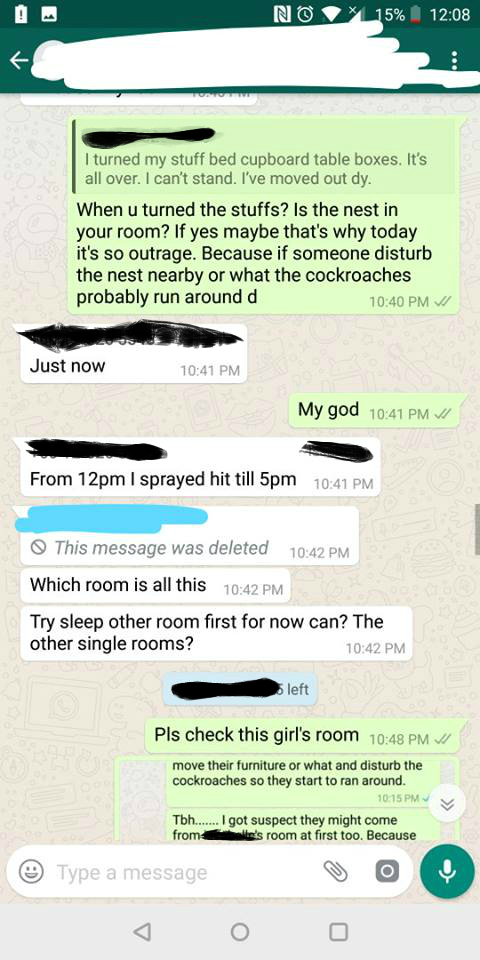480x960 pixels.
Task: Tap the Android home circle button
Action: (240, 932)
